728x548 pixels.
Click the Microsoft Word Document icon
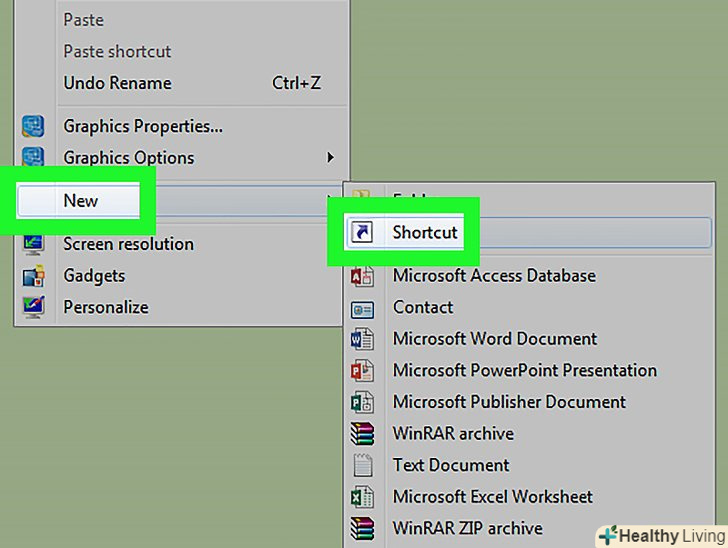pos(362,339)
